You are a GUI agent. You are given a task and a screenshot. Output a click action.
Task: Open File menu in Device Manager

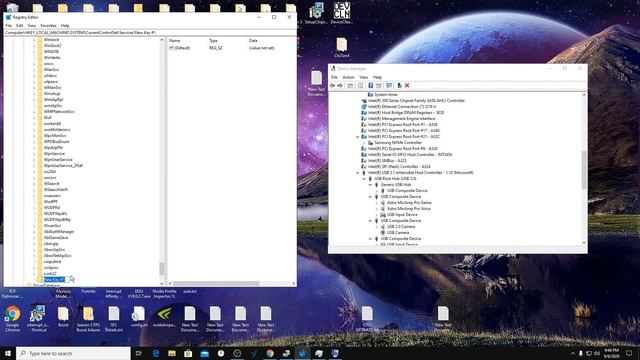334,77
